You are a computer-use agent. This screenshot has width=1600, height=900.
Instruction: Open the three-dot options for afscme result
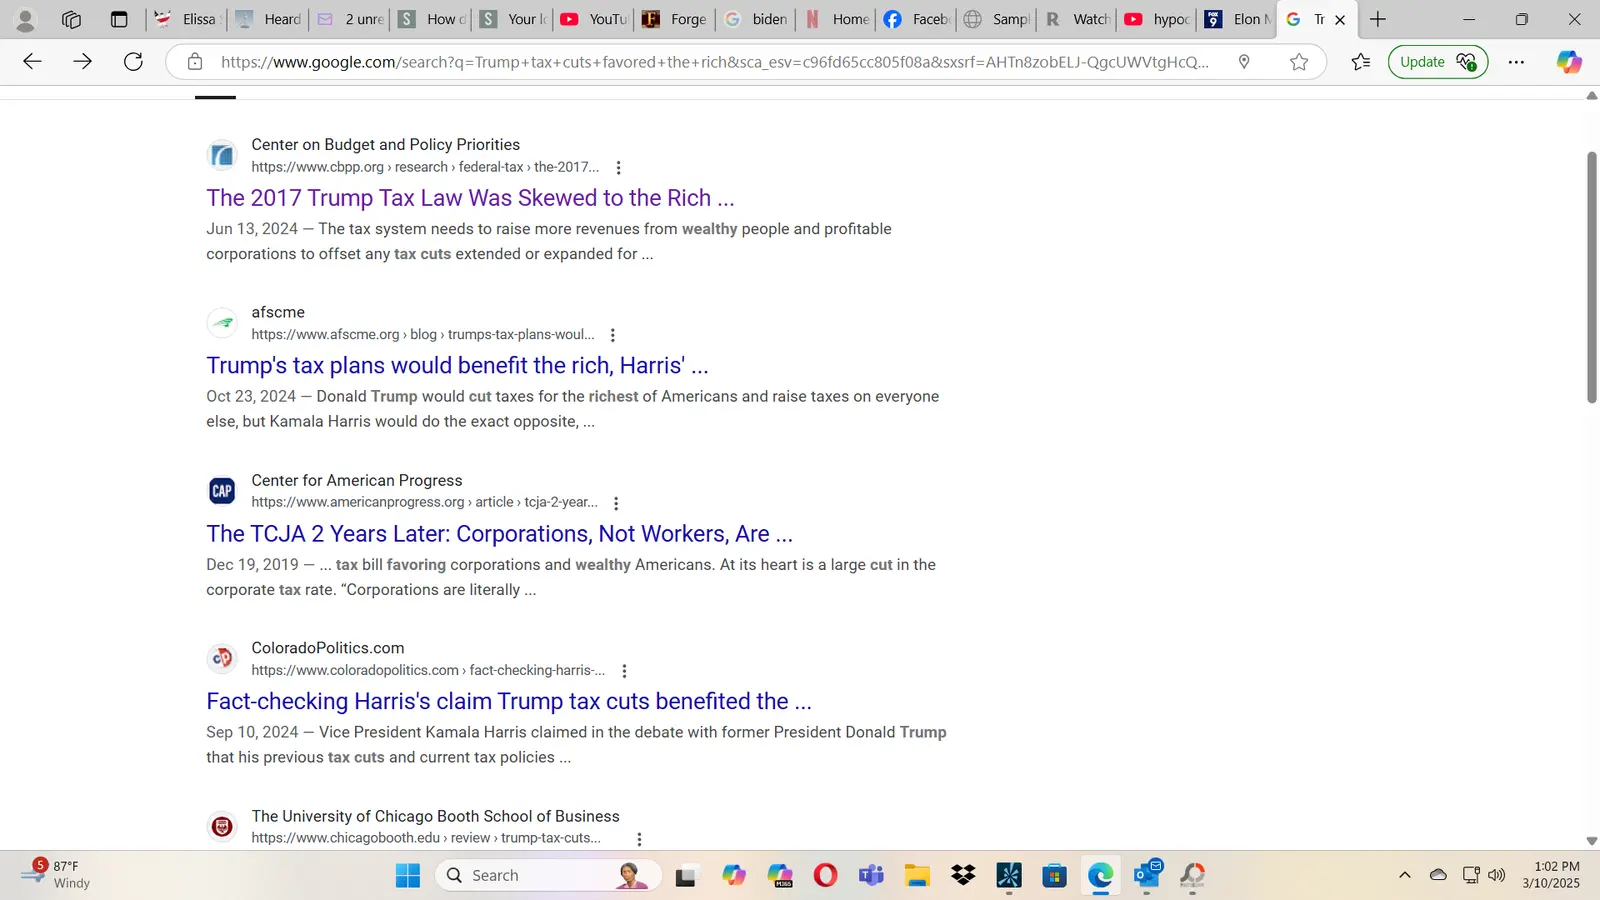point(613,336)
